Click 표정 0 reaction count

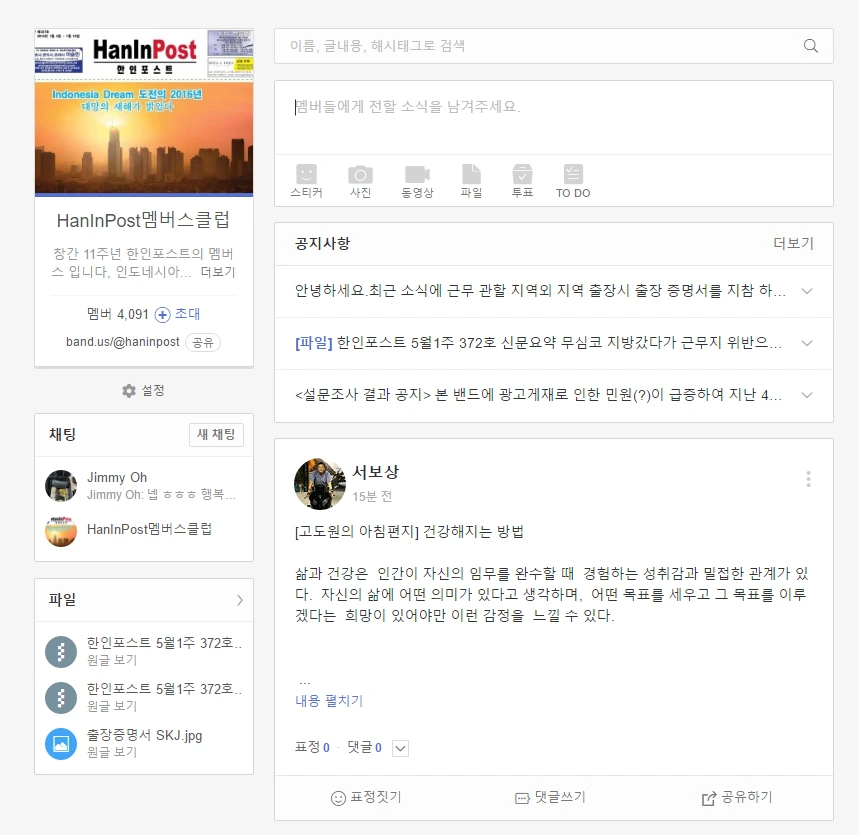coord(312,747)
